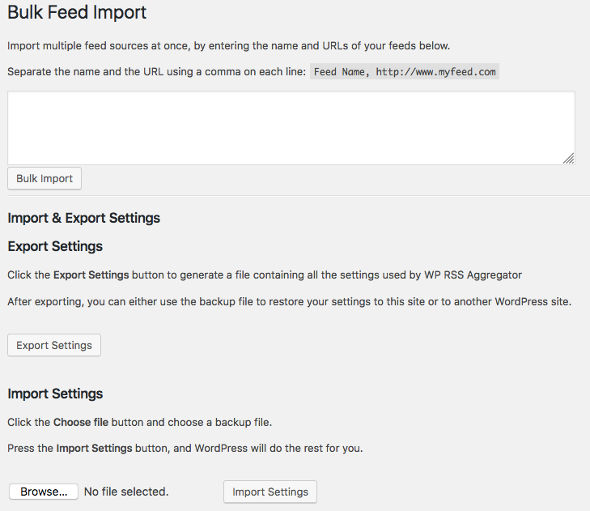Click inside the bulk feed import text area

(291, 128)
